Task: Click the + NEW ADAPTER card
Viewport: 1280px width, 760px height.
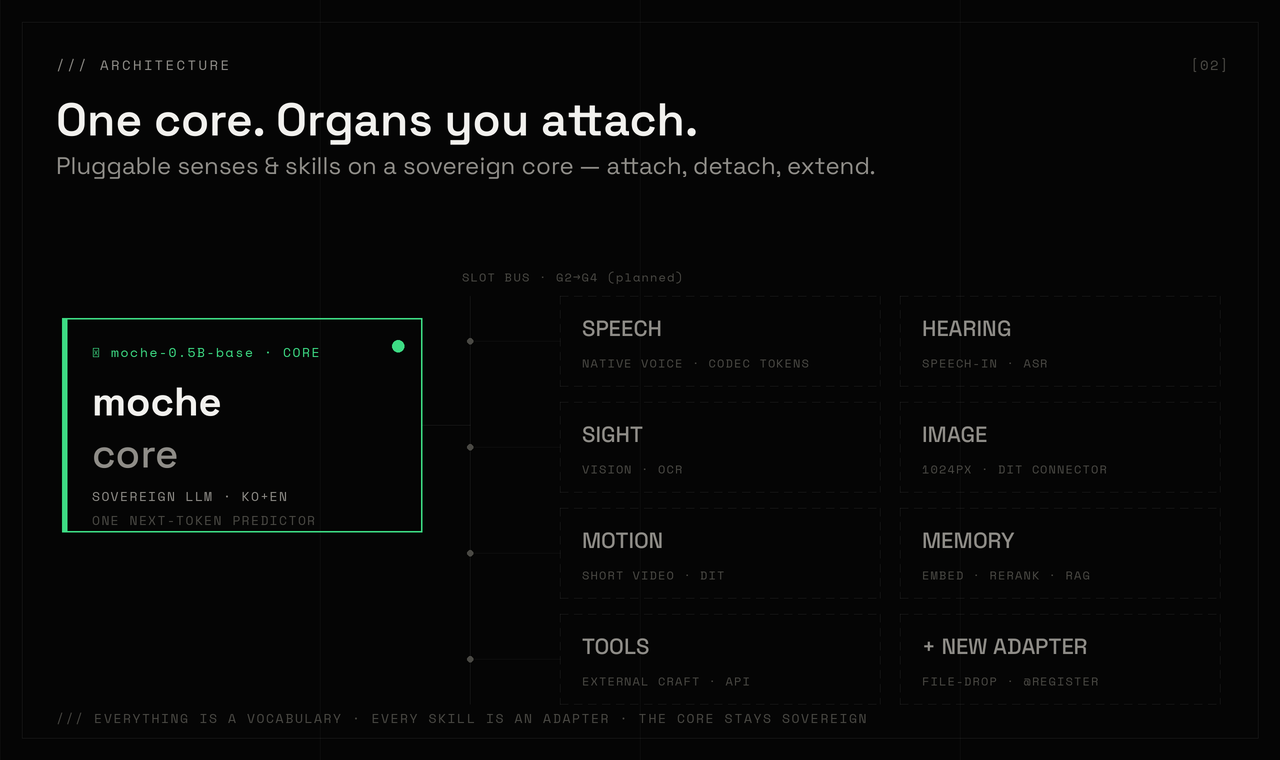Action: (1060, 659)
